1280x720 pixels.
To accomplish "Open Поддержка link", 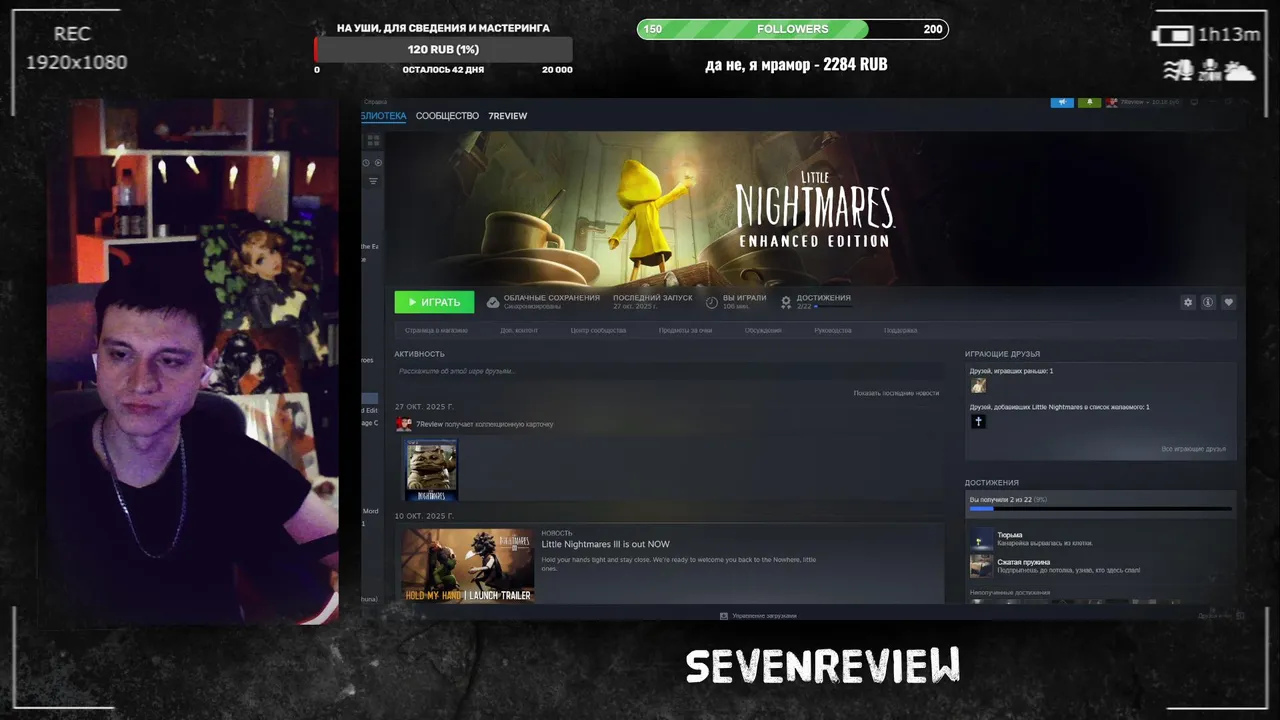I will point(900,330).
